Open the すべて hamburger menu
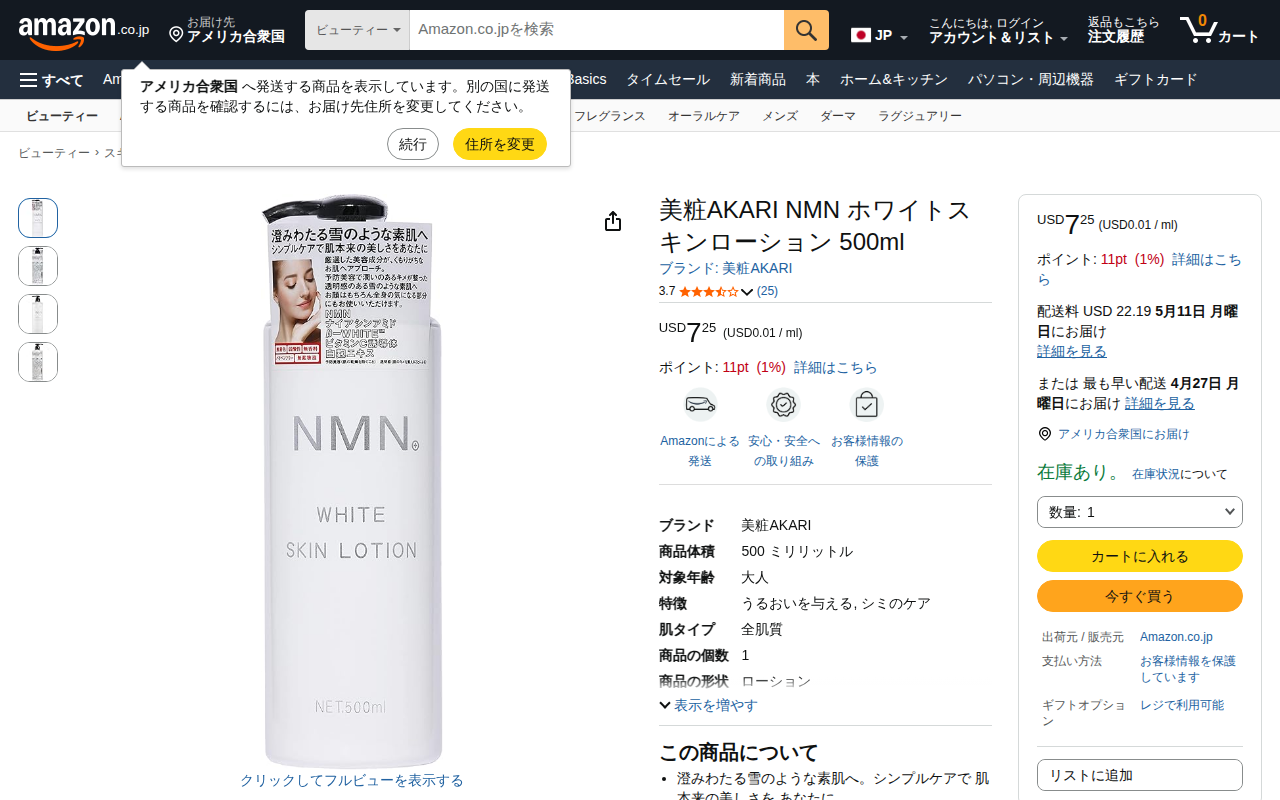Viewport: 1280px width, 800px height. coord(51,80)
